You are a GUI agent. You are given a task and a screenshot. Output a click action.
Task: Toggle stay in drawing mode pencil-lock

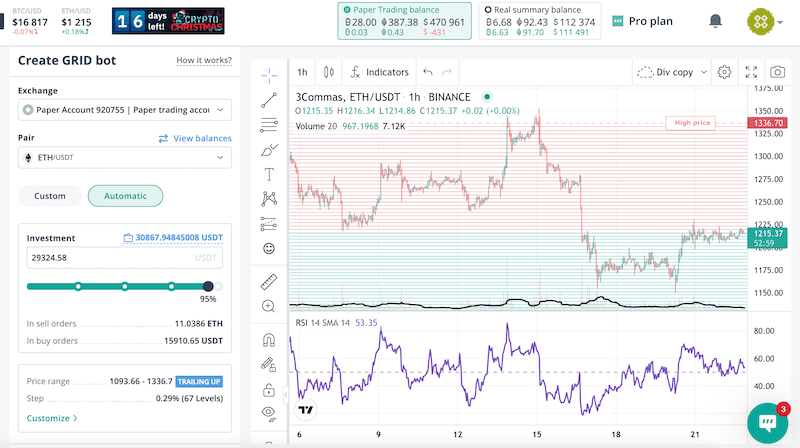[x=269, y=364]
